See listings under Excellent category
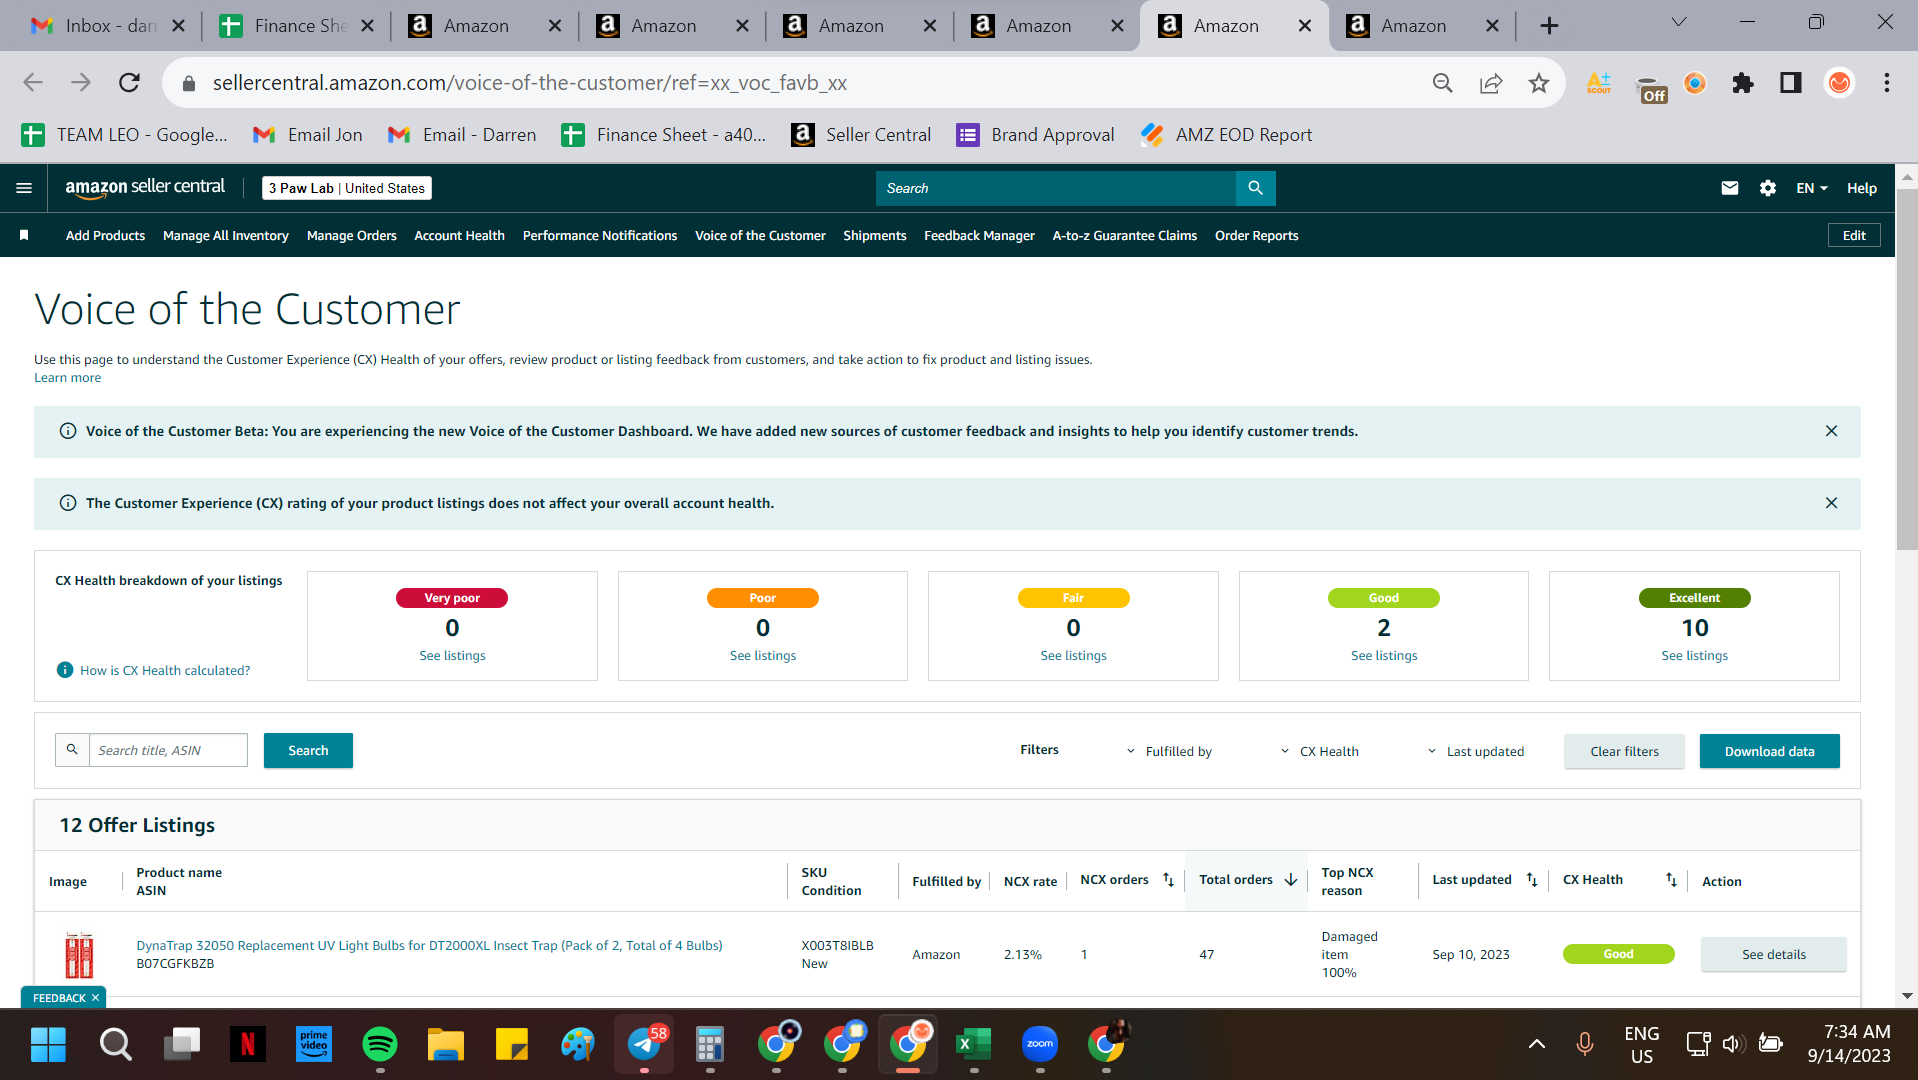1918x1080 pixels. coord(1694,656)
